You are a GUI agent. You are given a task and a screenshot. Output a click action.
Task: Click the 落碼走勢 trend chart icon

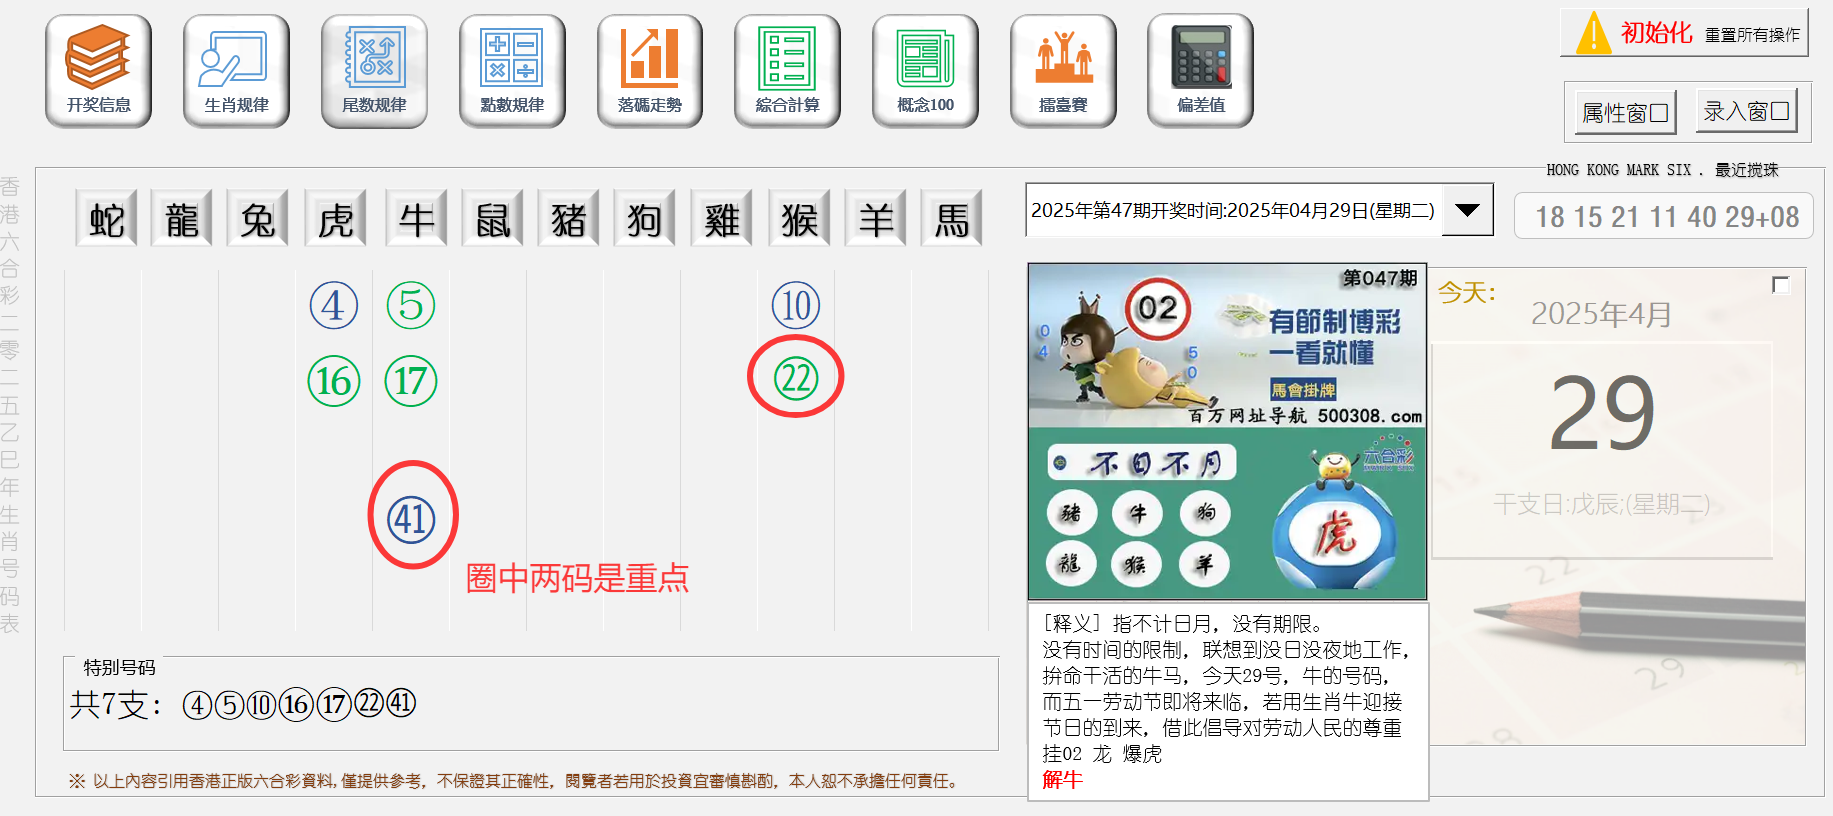click(650, 70)
